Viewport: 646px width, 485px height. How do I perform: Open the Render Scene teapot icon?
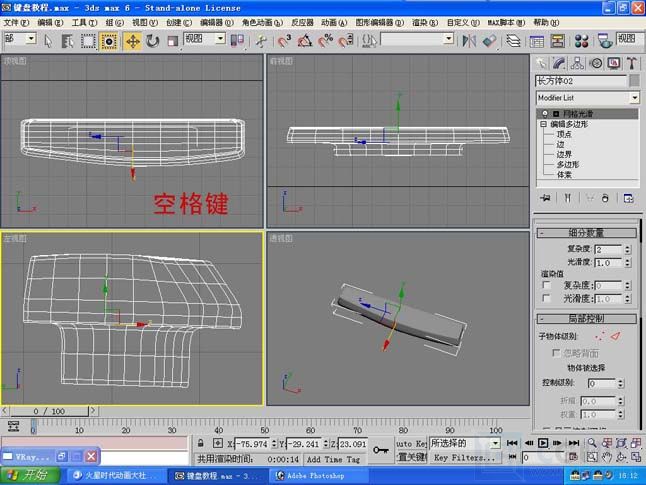tap(605, 41)
